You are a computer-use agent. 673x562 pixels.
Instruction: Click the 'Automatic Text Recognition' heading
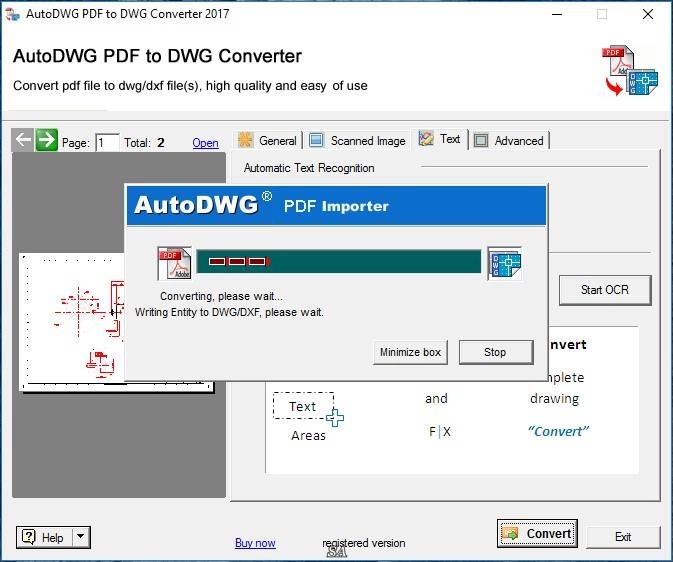click(x=309, y=168)
